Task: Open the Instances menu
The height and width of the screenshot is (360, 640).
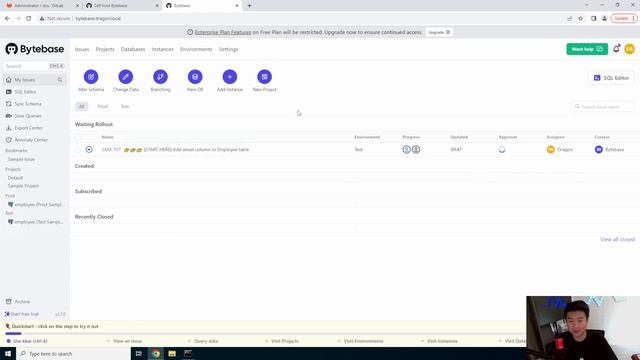Action: tap(163, 49)
